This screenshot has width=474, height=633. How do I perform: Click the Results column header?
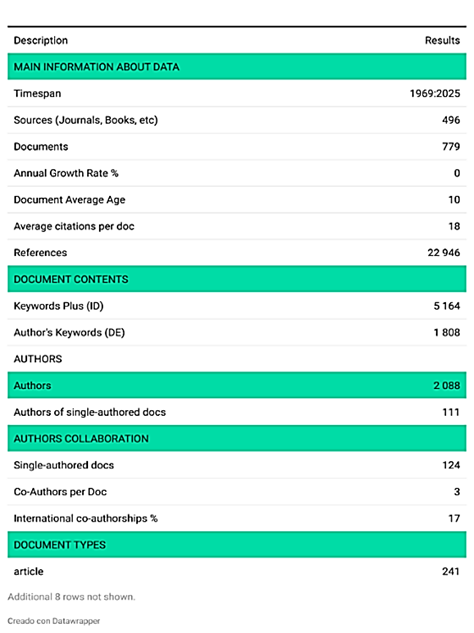click(442, 40)
